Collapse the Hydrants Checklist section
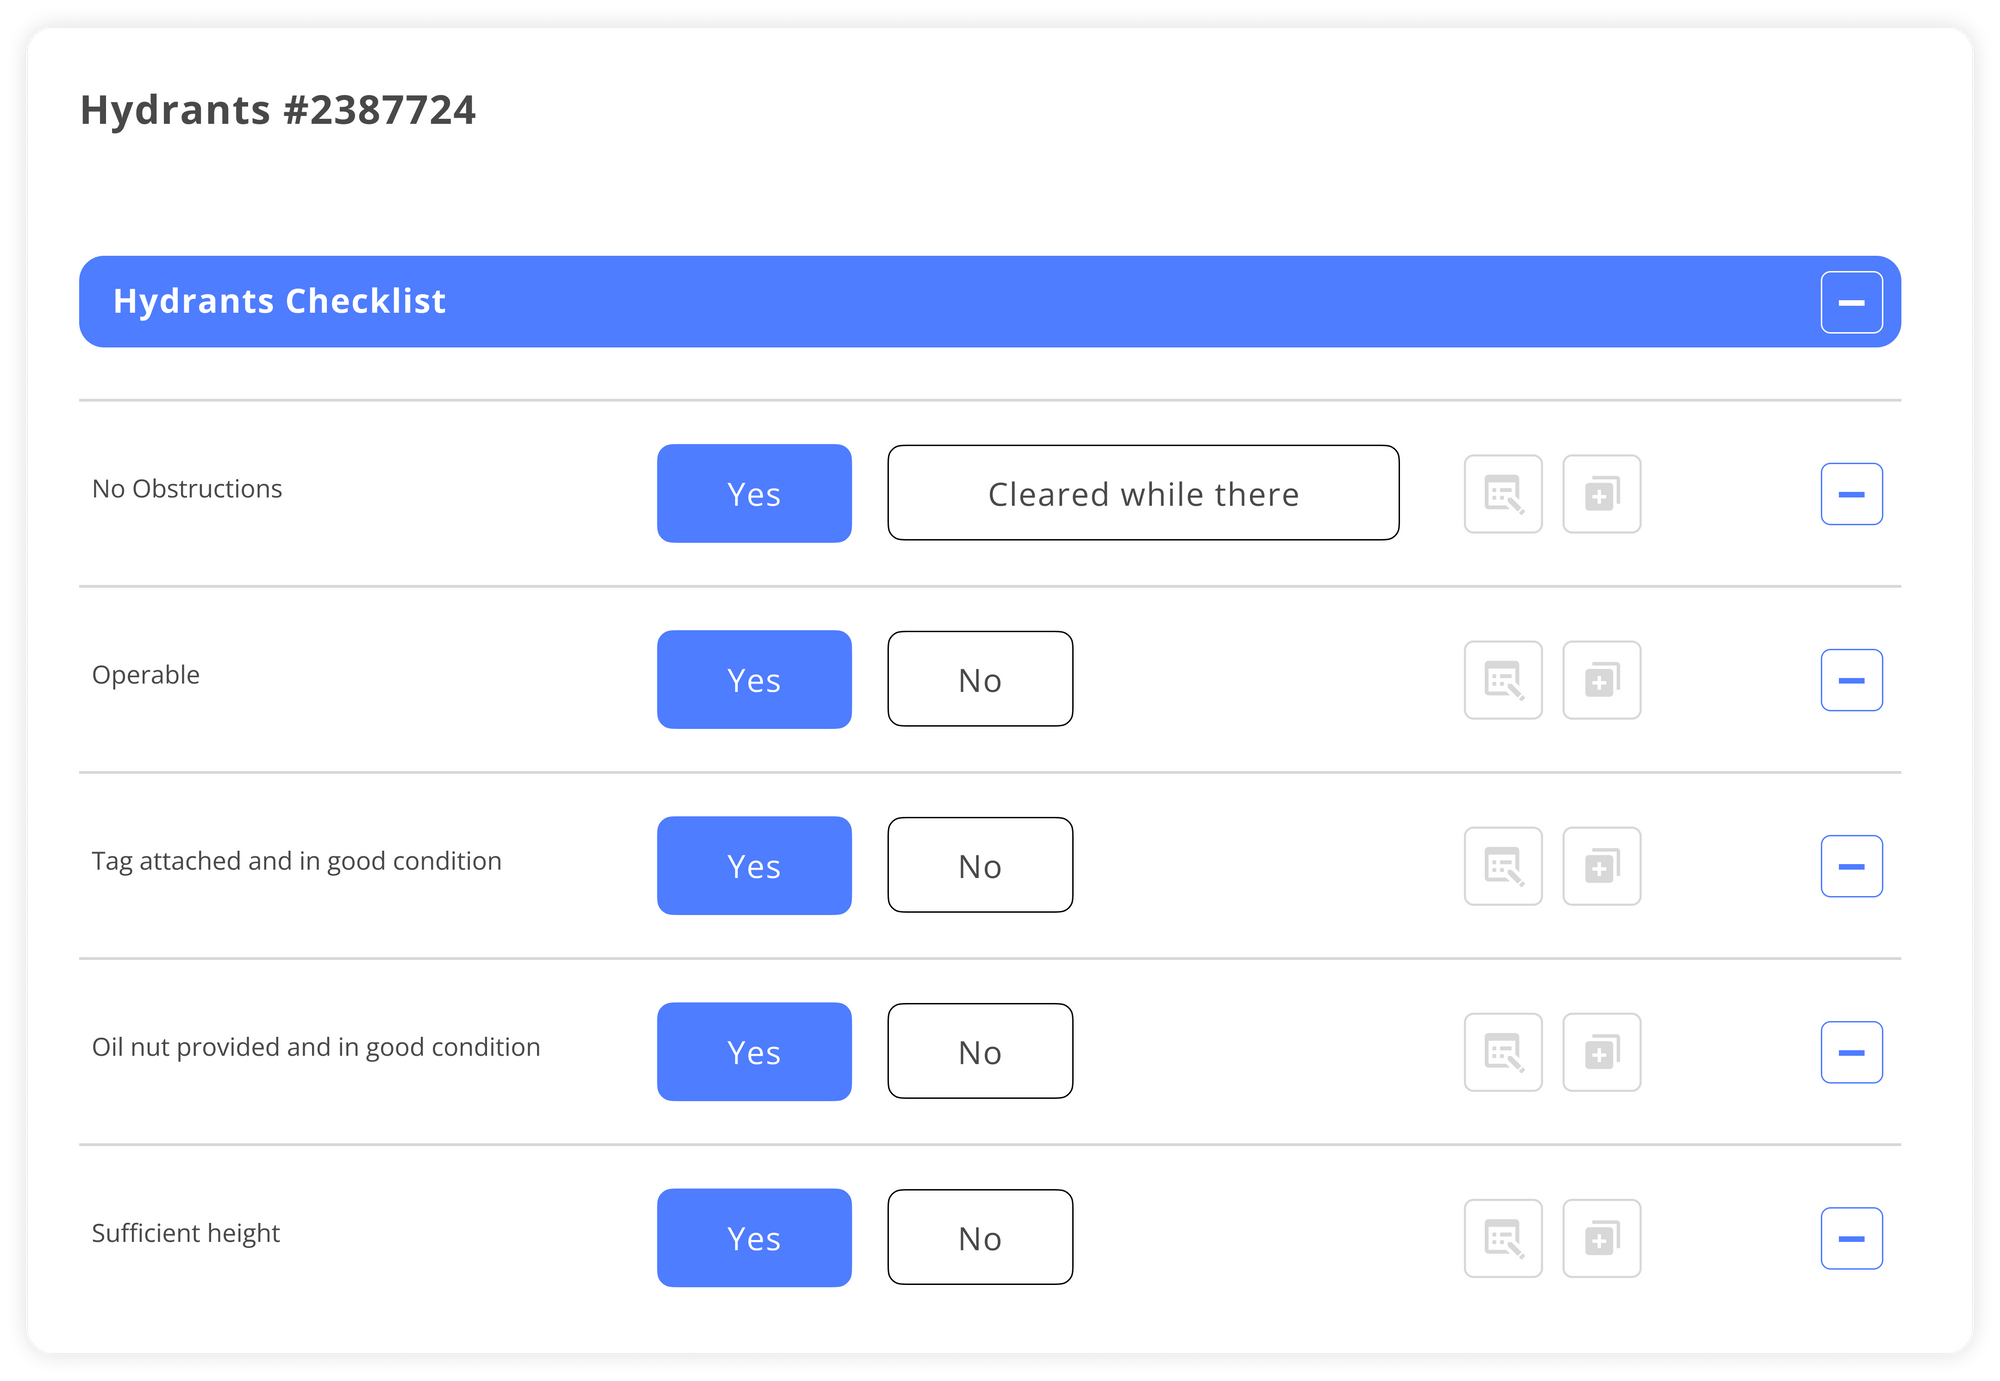Image resolution: width=2000 pixels, height=1381 pixels. 1851,301
